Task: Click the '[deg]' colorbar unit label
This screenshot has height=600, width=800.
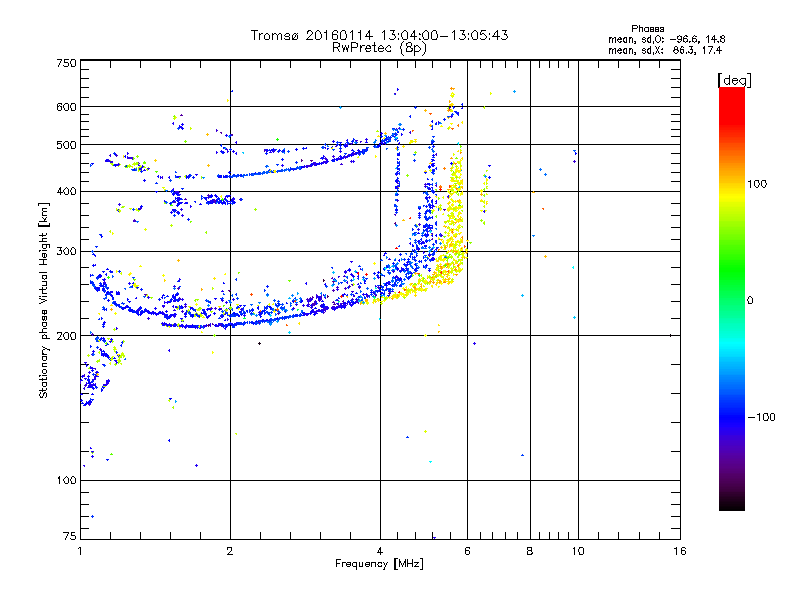Action: [734, 80]
